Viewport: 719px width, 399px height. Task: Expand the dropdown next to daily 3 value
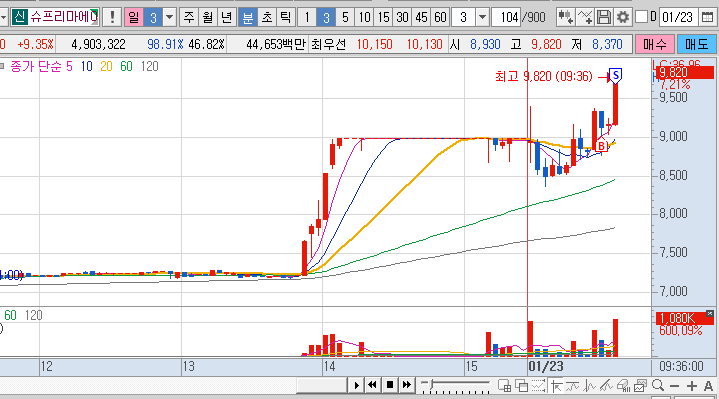coord(169,17)
